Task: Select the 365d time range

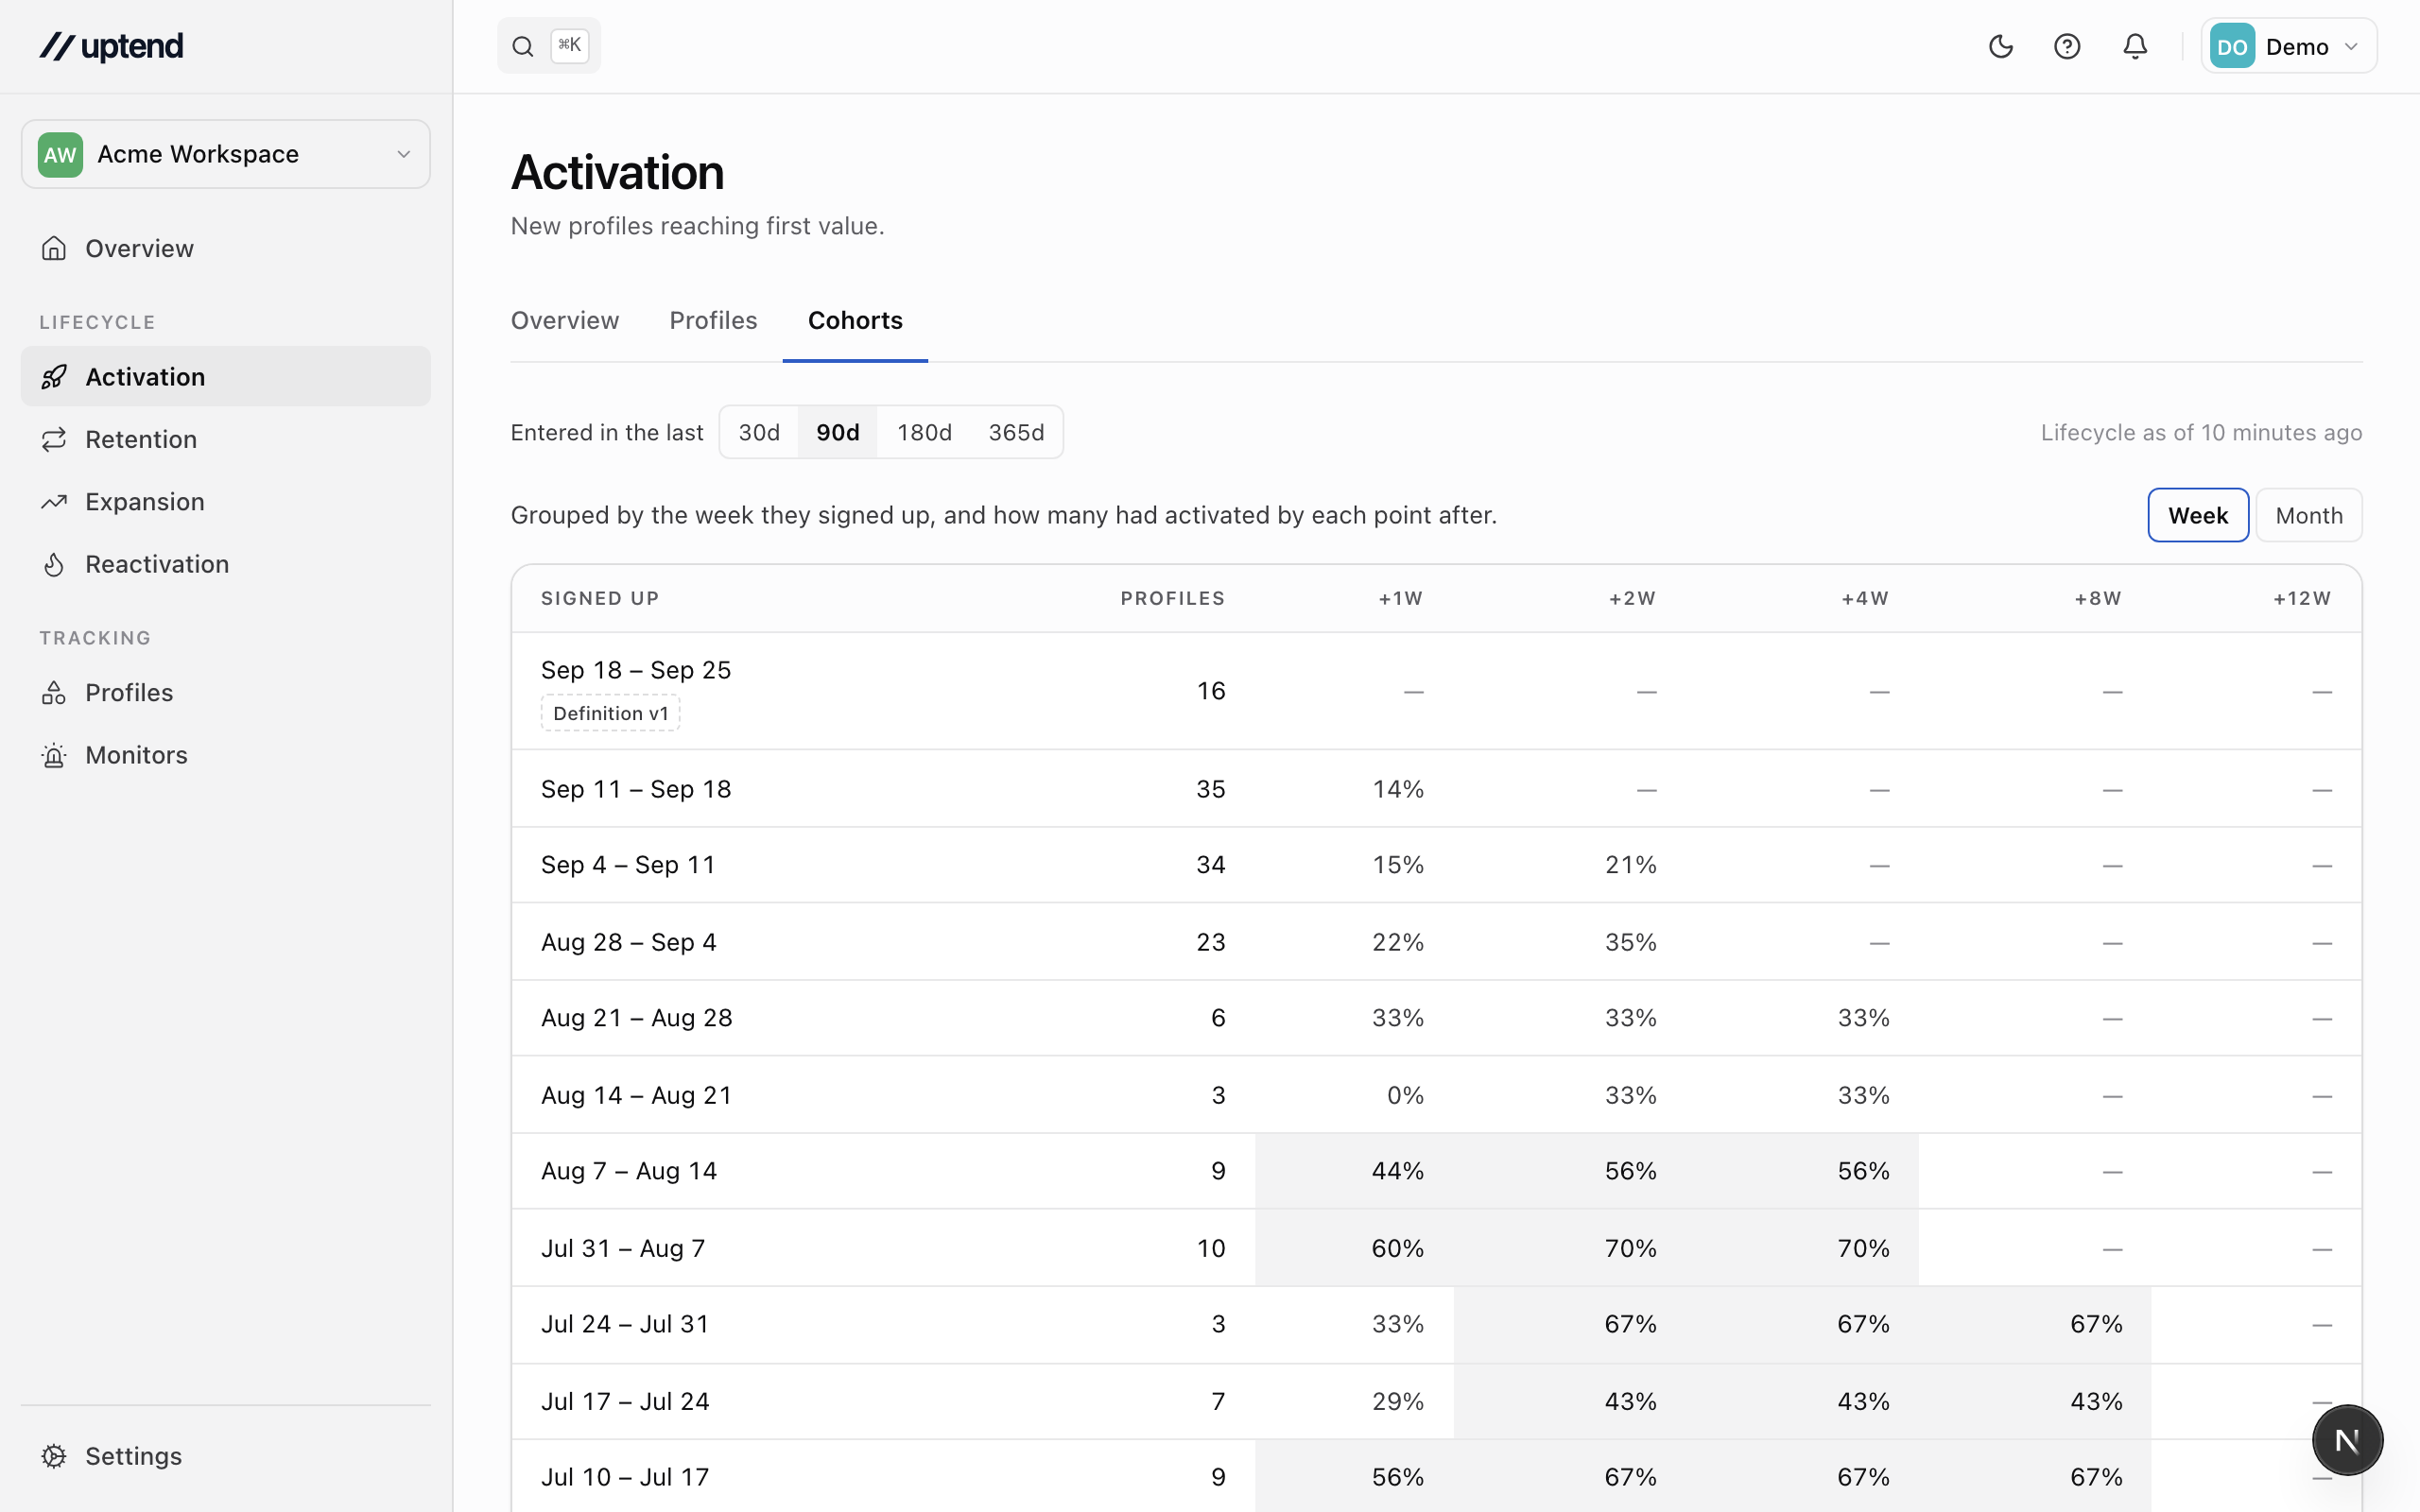Action: 1016,432
